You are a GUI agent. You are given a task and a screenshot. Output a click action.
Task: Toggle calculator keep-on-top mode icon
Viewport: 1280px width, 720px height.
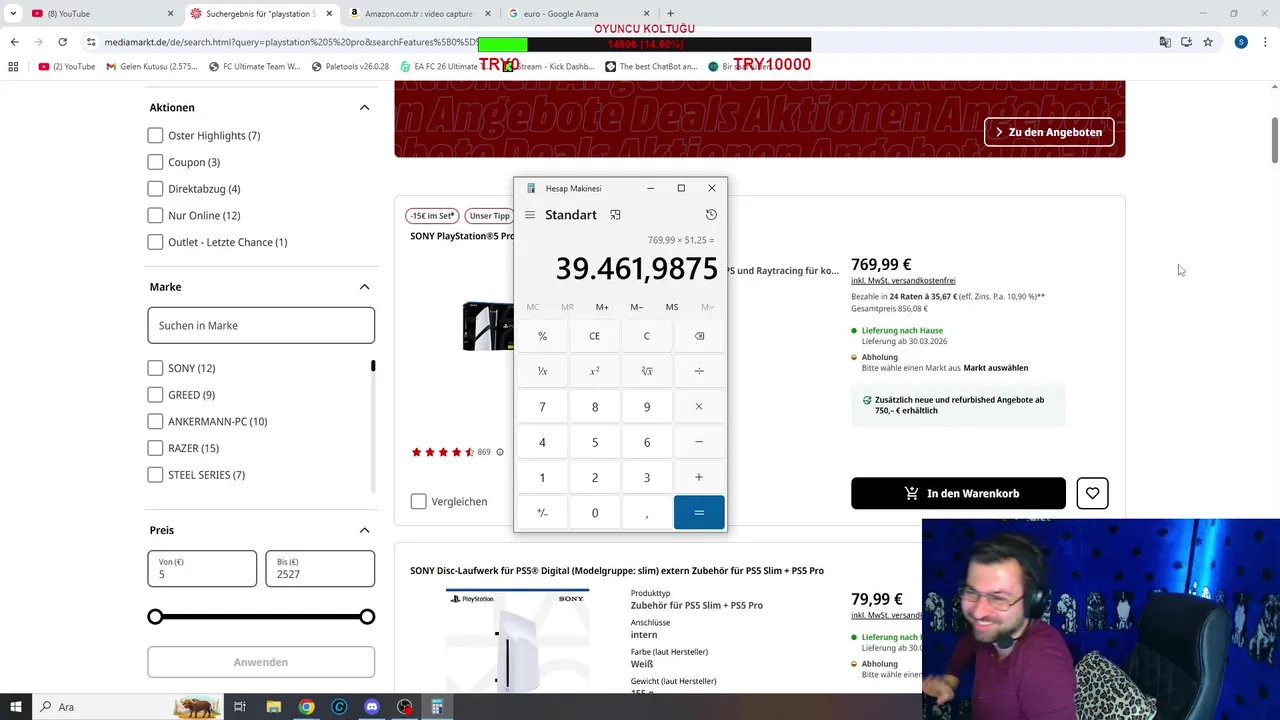pyautogui.click(x=615, y=215)
